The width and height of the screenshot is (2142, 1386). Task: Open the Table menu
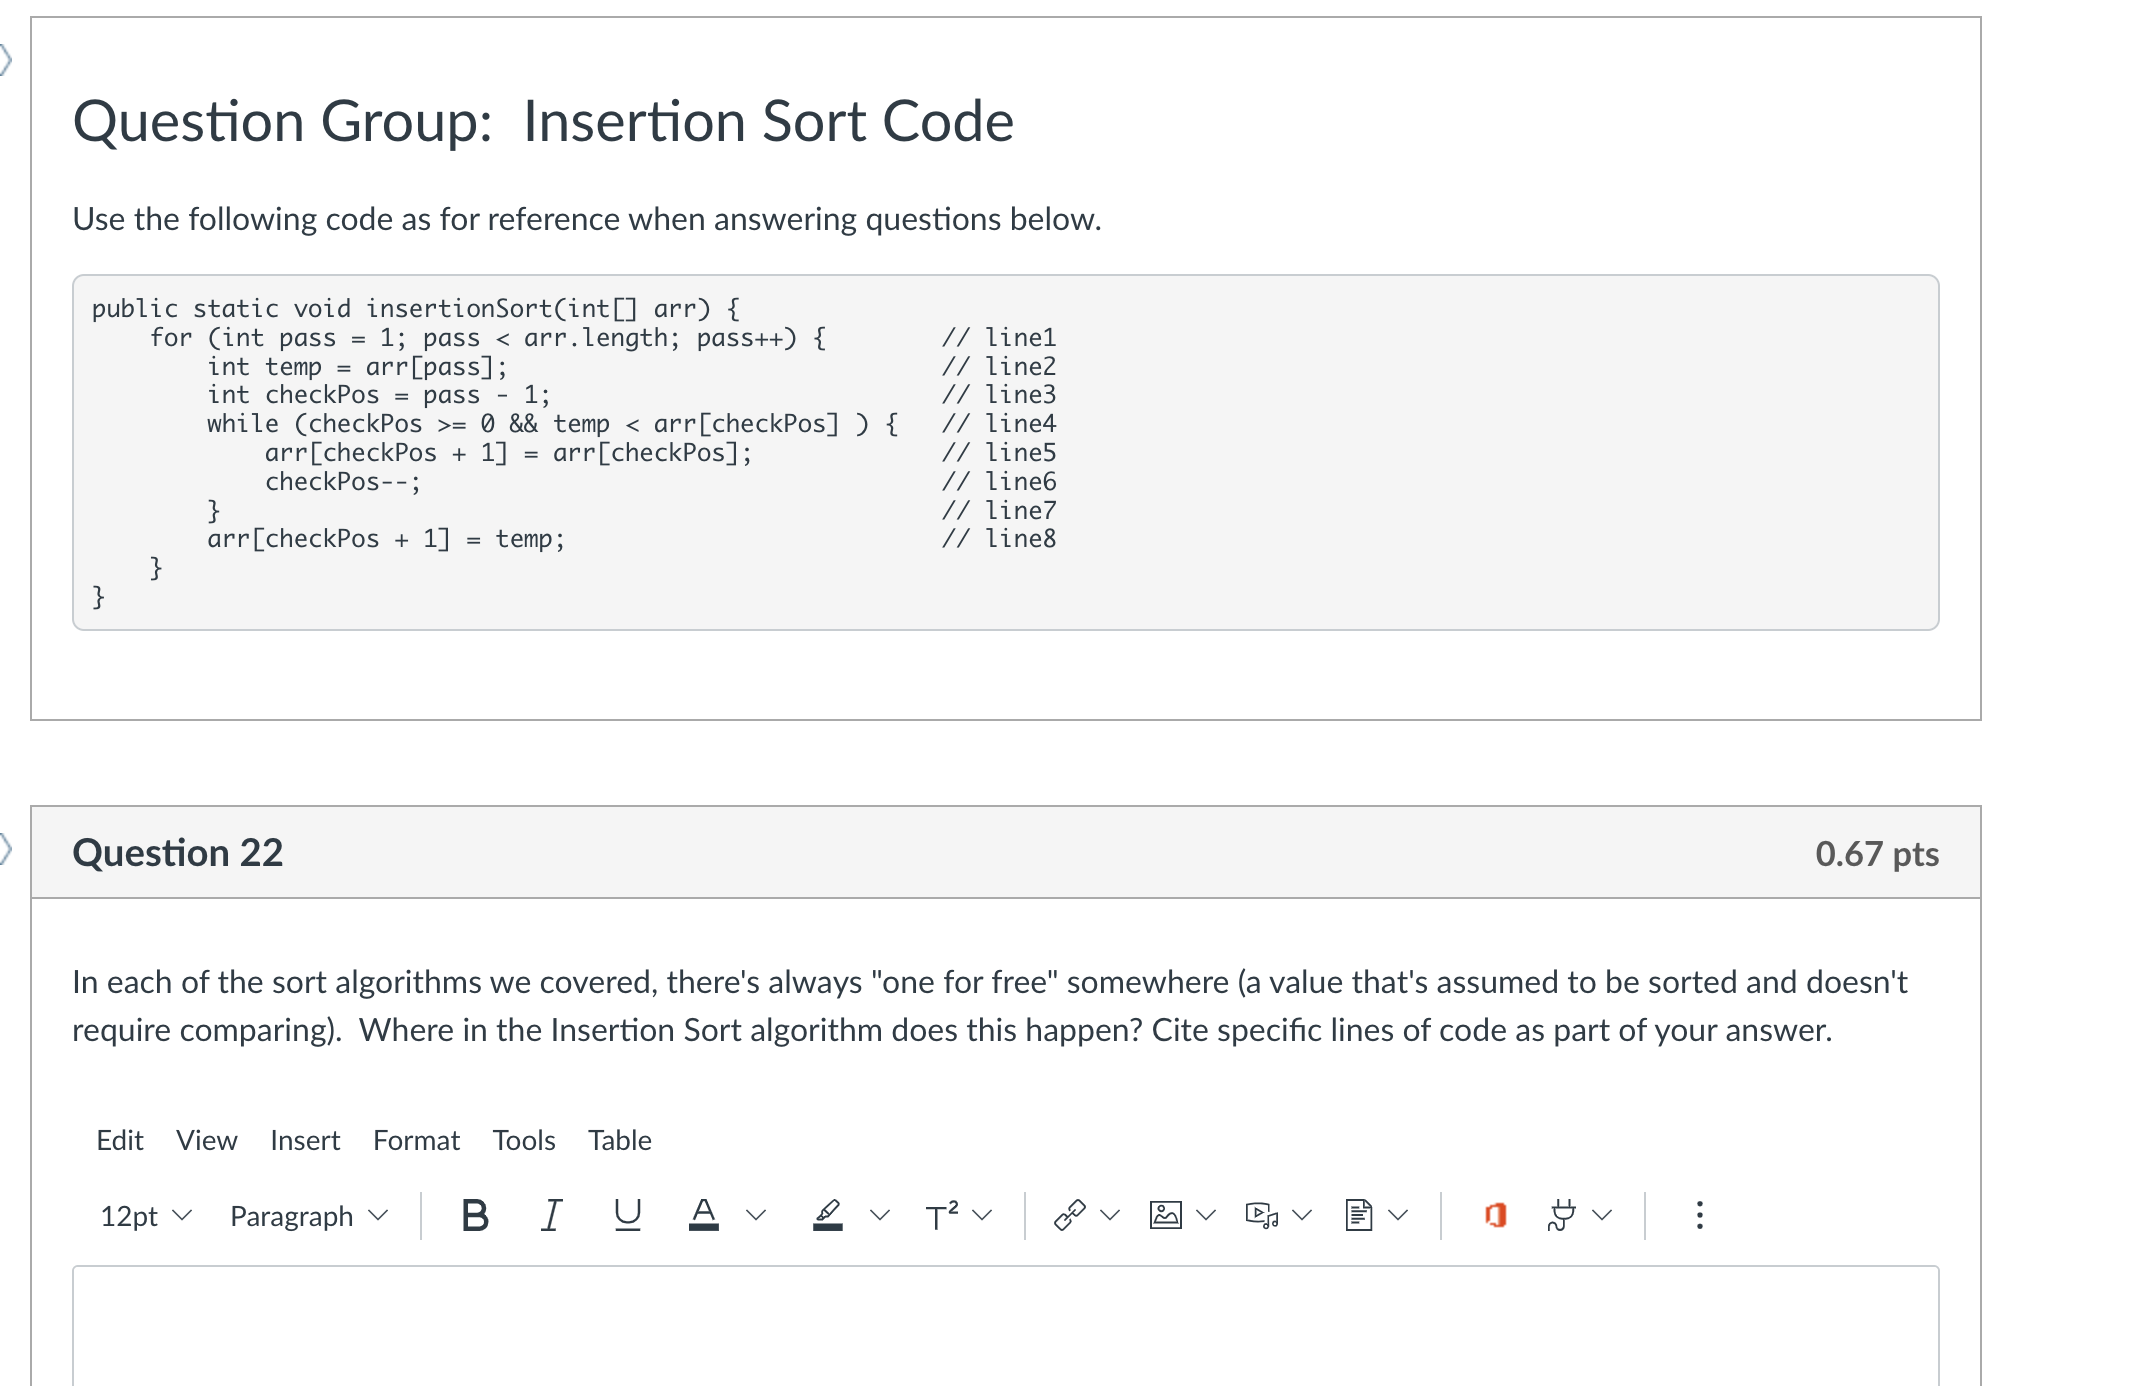[x=619, y=1140]
